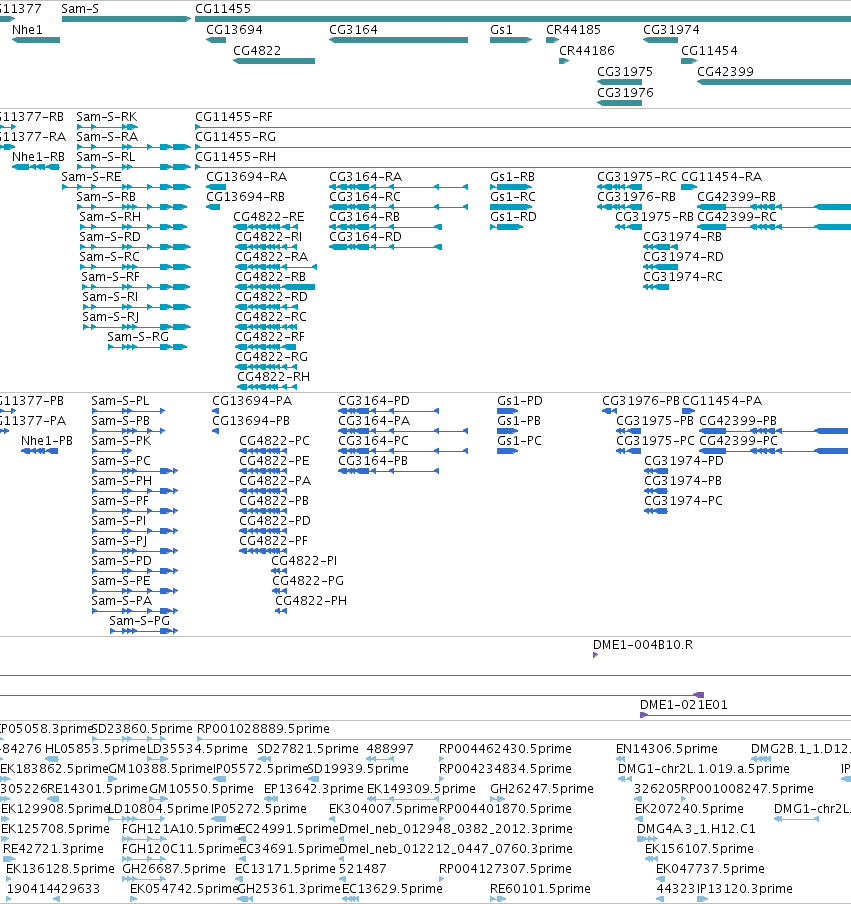Click protein Gs1-PC
The height and width of the screenshot is (904, 851).
[x=519, y=441]
